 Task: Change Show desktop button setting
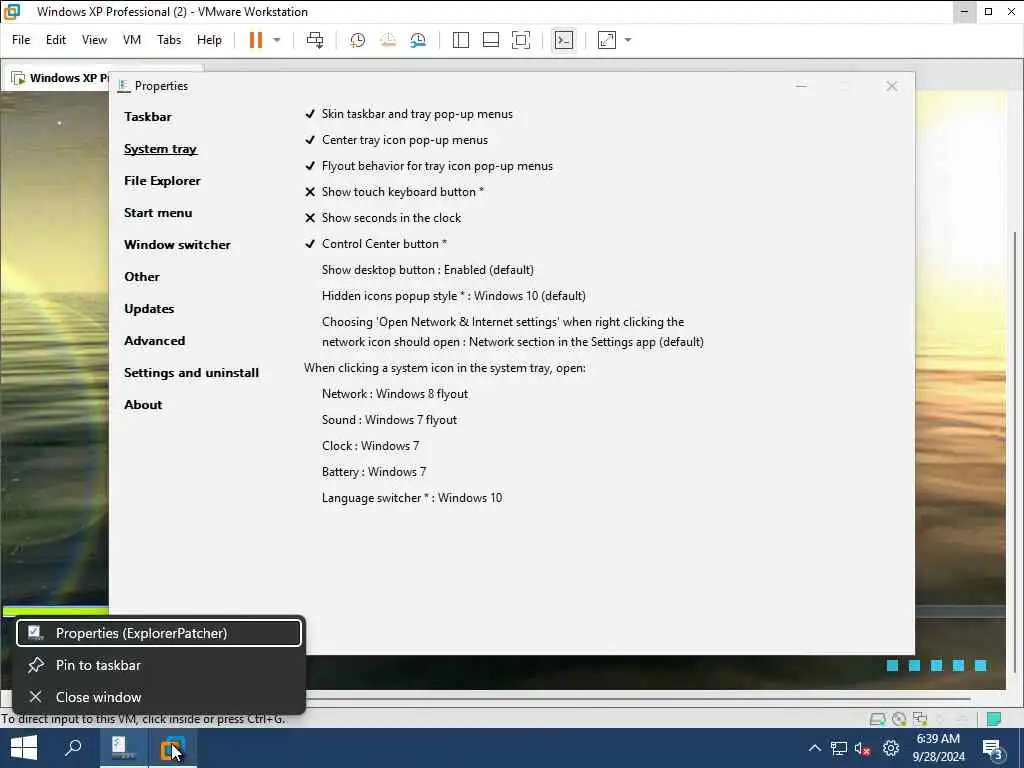tap(428, 270)
